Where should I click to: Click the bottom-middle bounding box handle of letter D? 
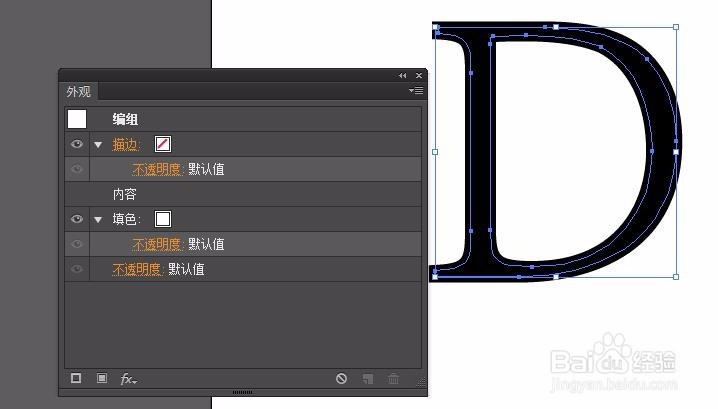tap(556, 277)
